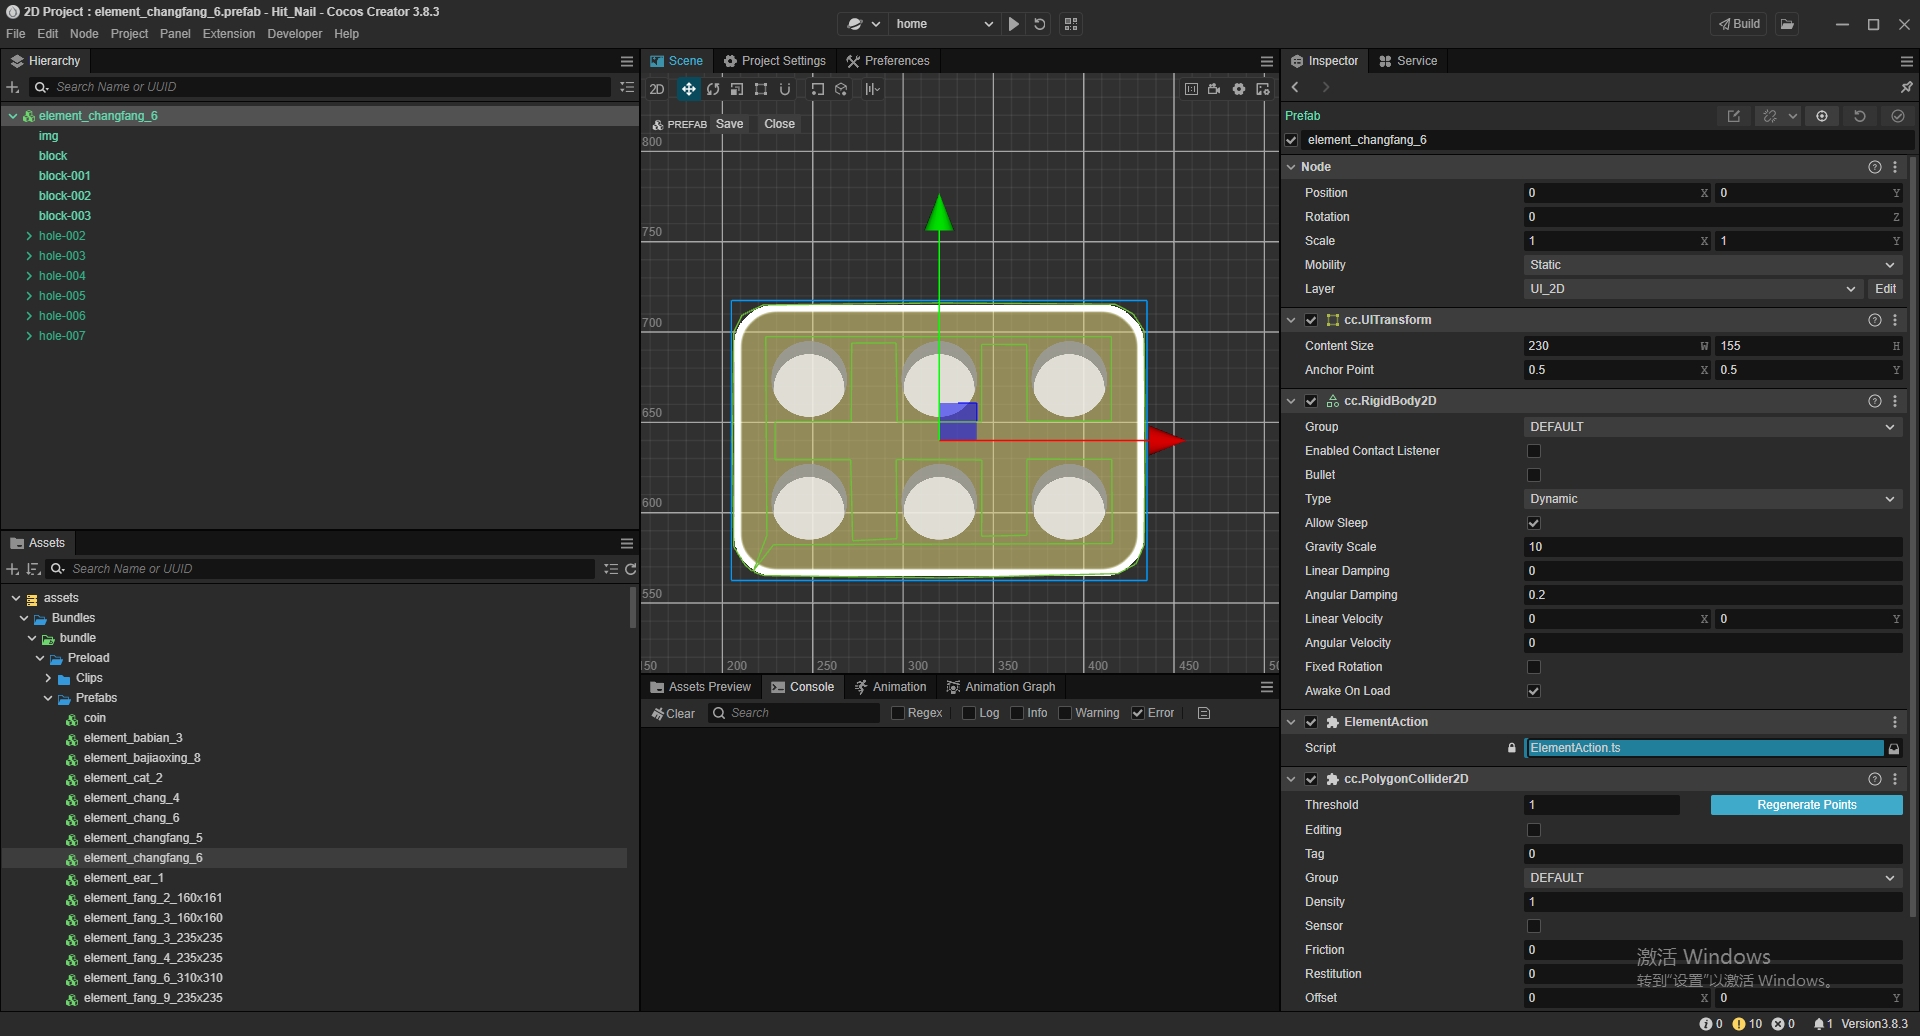Image resolution: width=1920 pixels, height=1036 pixels.
Task: Open cc.RigidBody2D component help icon
Action: pyautogui.click(x=1874, y=401)
